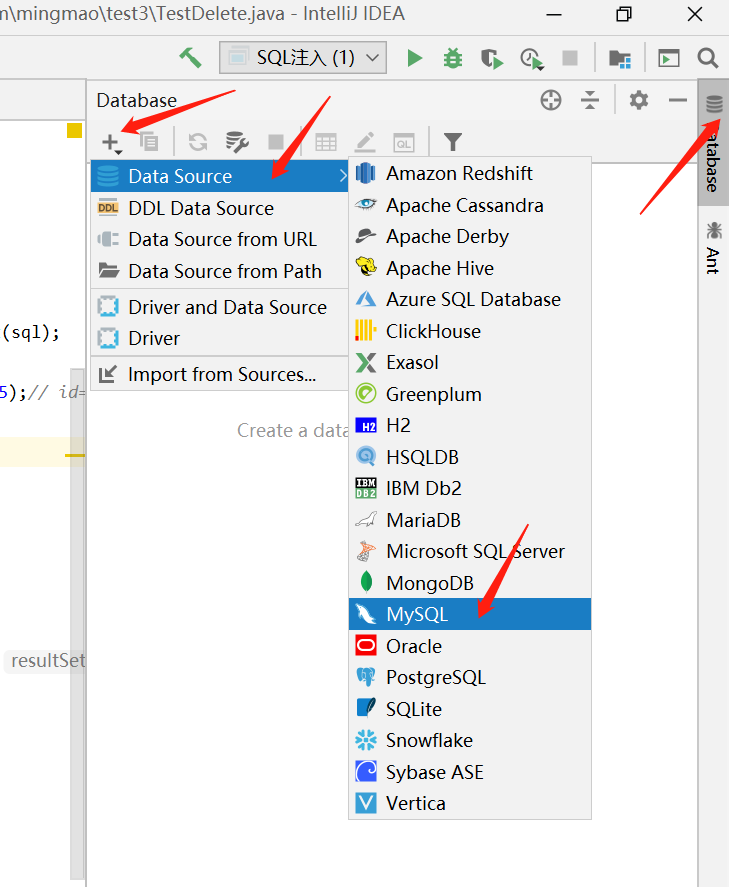Click the green Build hammer icon
Viewport: 729px width, 887px height.
click(191, 58)
